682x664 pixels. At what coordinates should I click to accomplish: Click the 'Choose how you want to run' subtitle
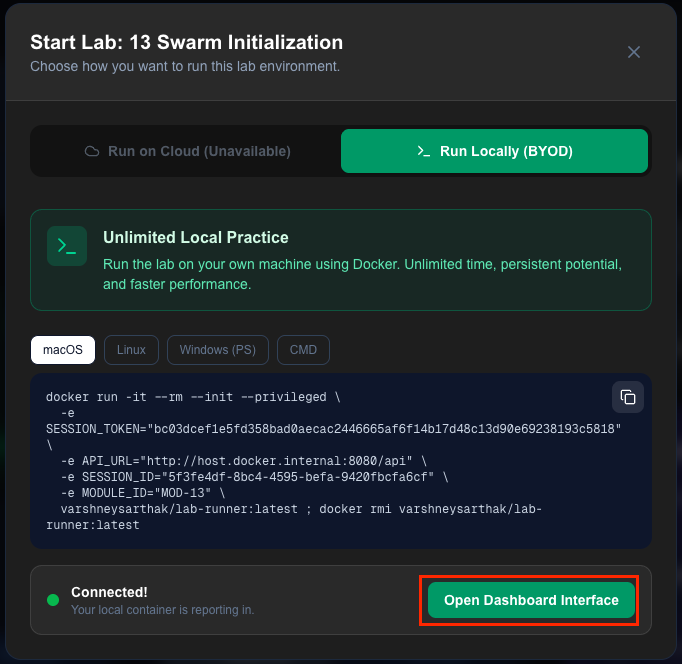pyautogui.click(x=185, y=67)
